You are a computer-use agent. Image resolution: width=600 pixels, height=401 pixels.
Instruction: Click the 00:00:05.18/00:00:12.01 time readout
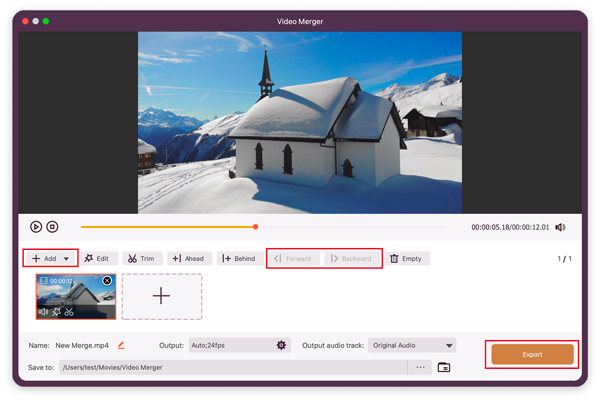click(x=510, y=227)
